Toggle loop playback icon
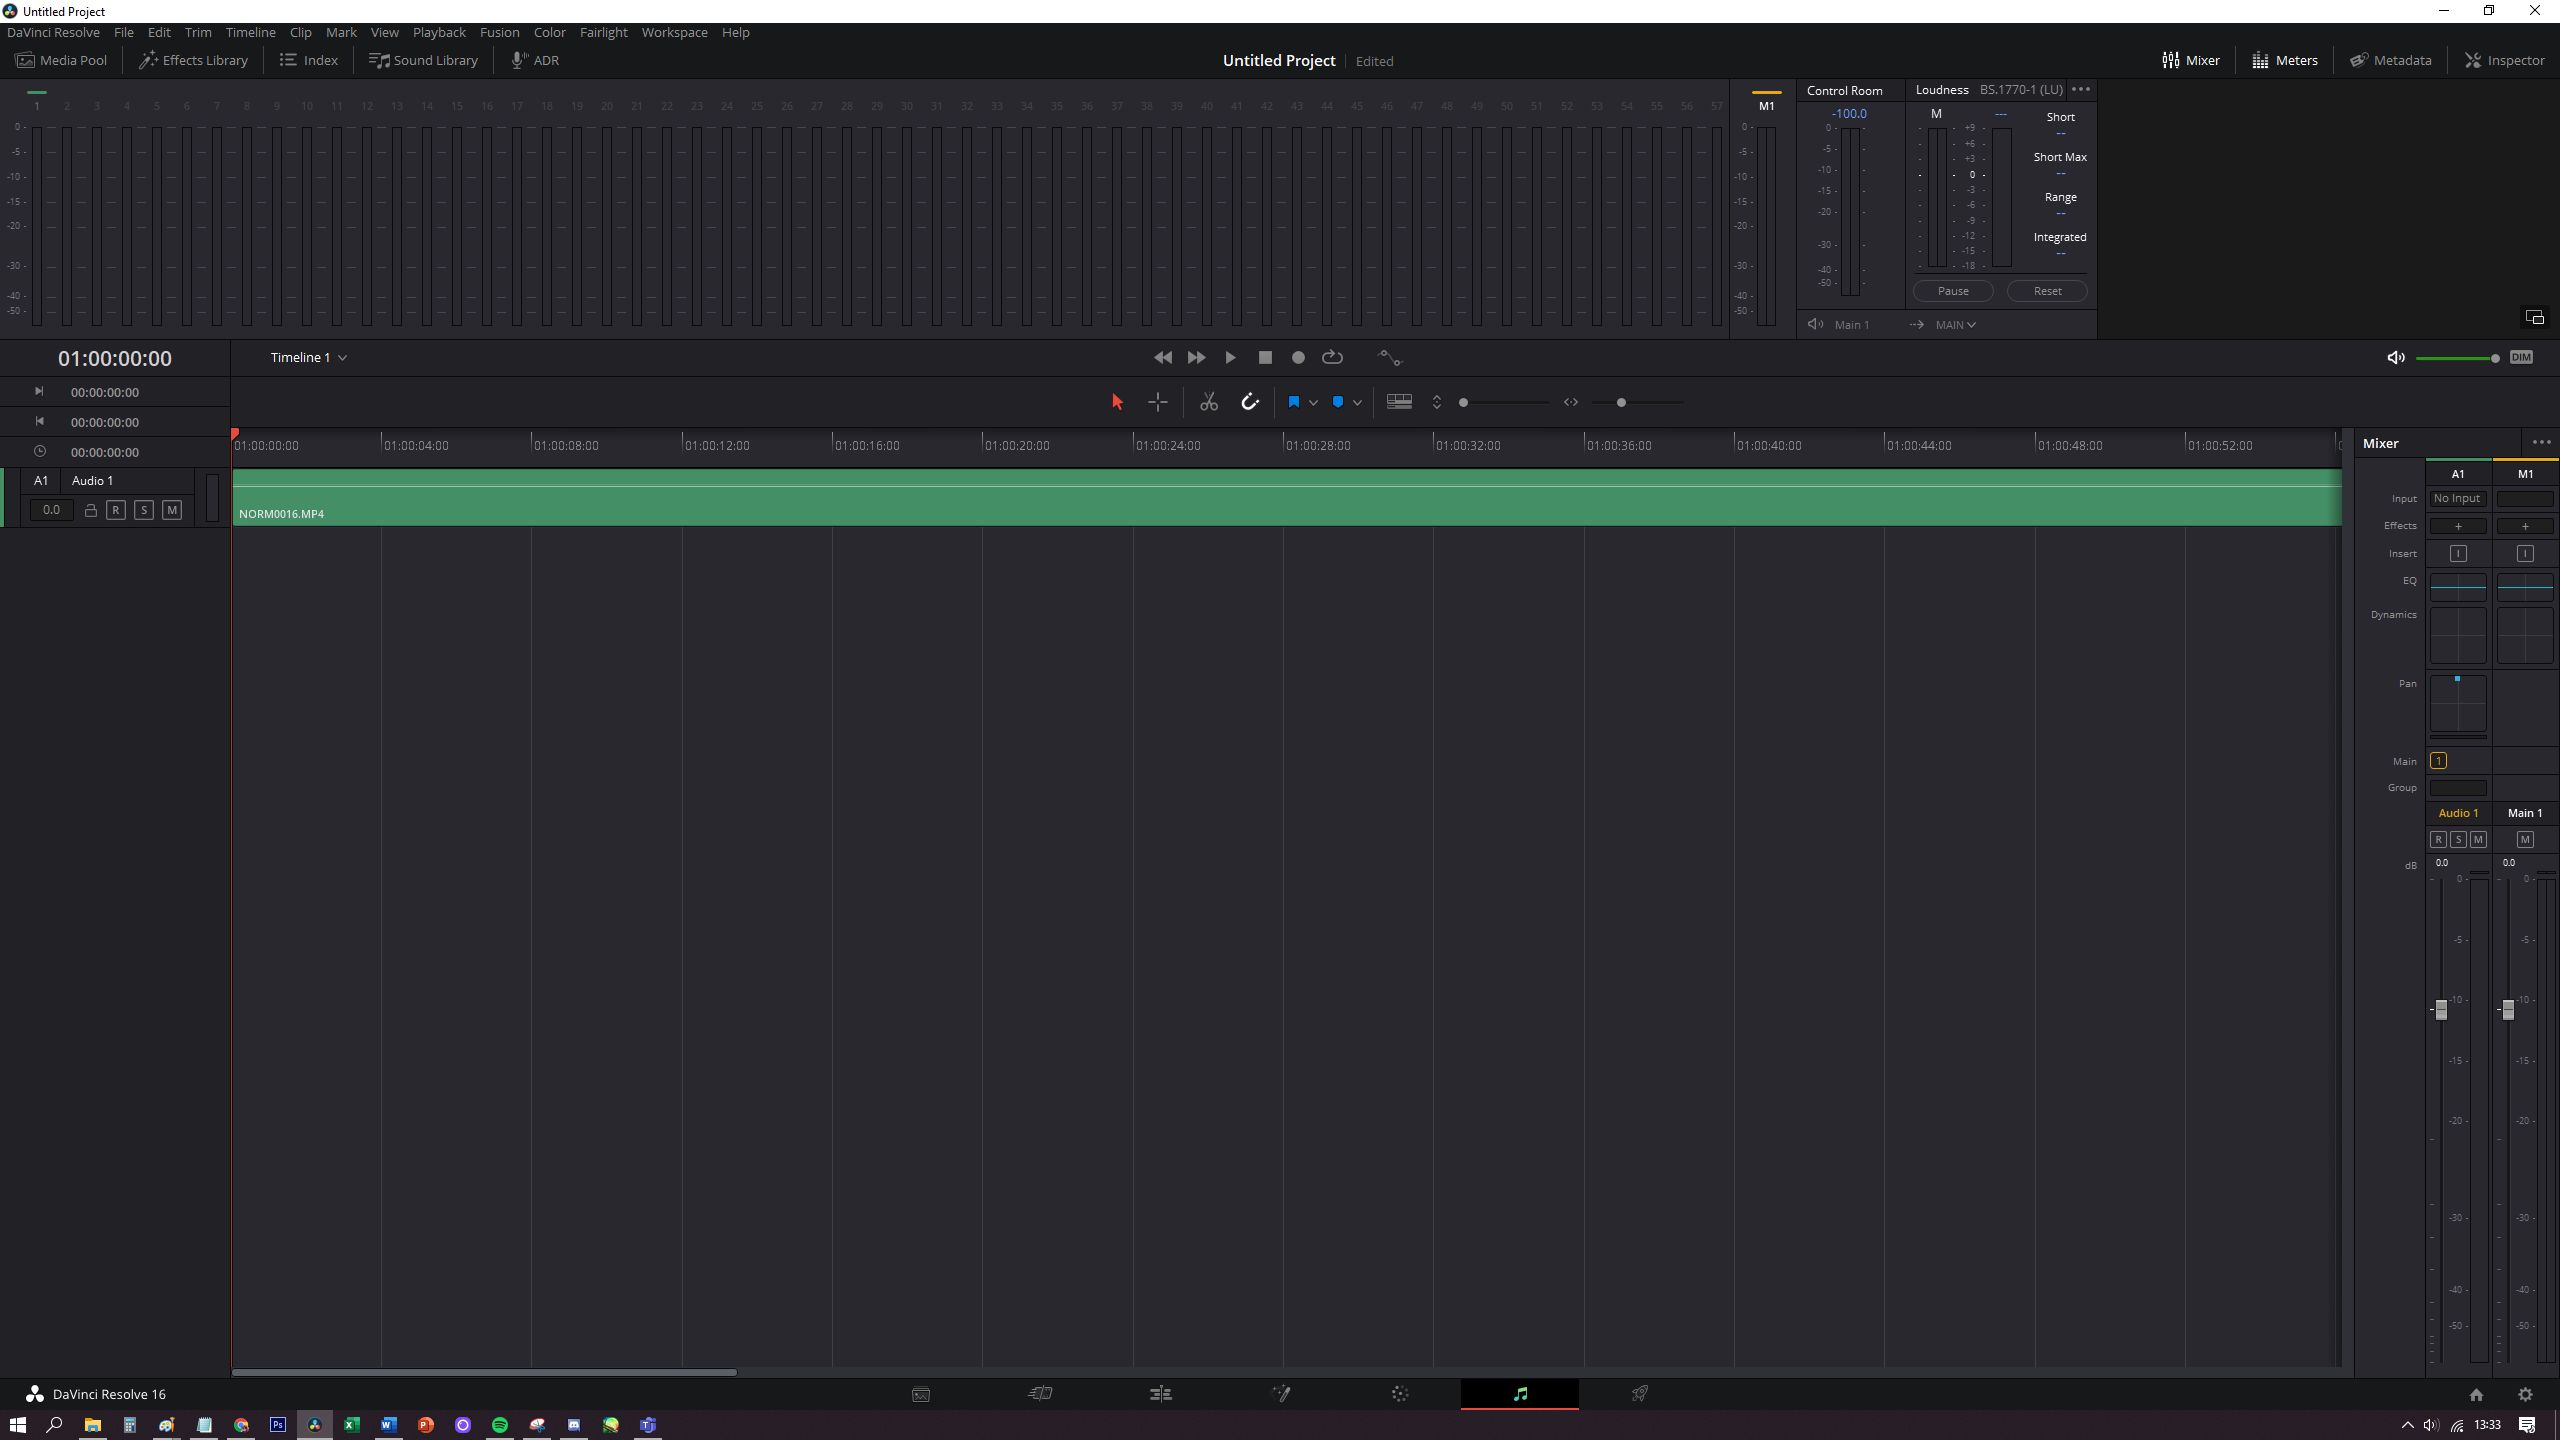Screen dimensions: 2560x1440 (x=1332, y=357)
